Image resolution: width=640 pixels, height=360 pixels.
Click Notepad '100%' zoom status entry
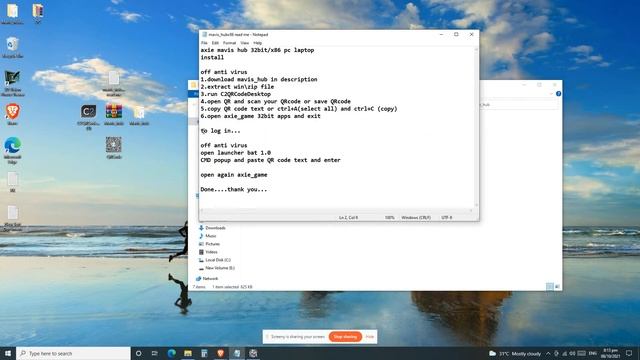(x=390, y=218)
